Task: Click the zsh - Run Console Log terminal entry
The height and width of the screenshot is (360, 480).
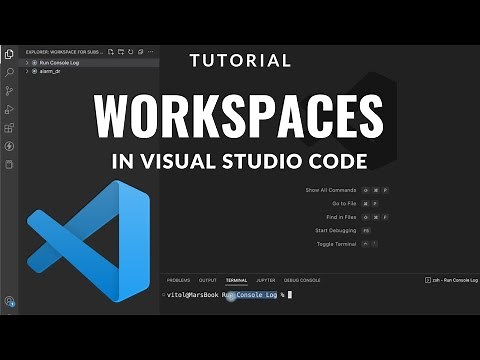Action: point(452,280)
